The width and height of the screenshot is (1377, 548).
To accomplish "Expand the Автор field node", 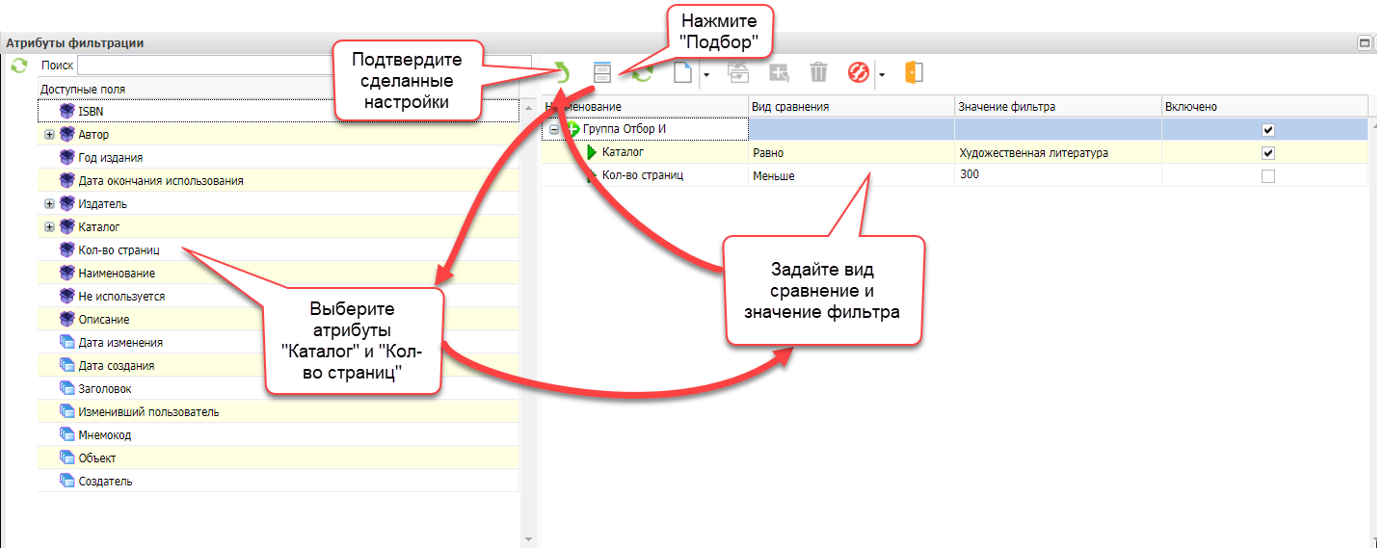I will 49,135.
